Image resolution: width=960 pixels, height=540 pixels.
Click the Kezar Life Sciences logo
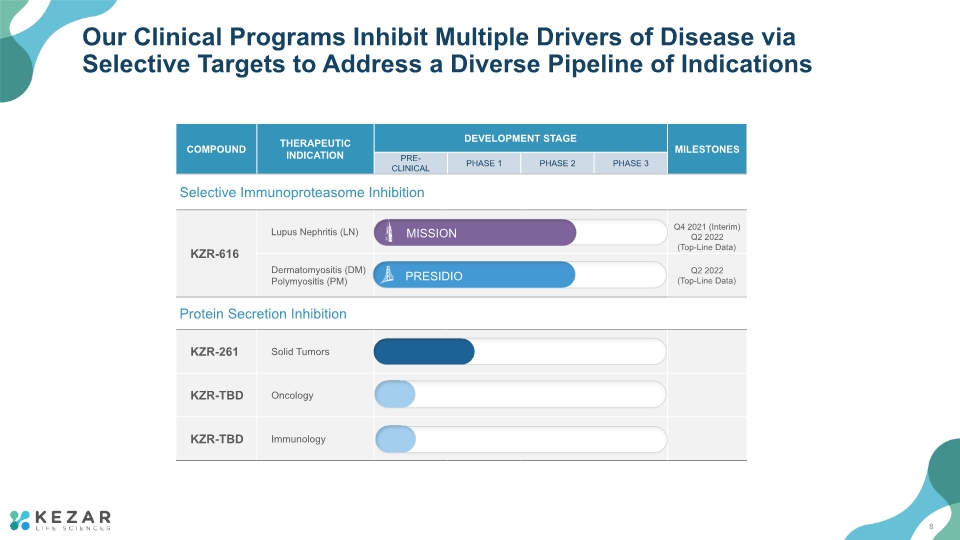(x=60, y=520)
